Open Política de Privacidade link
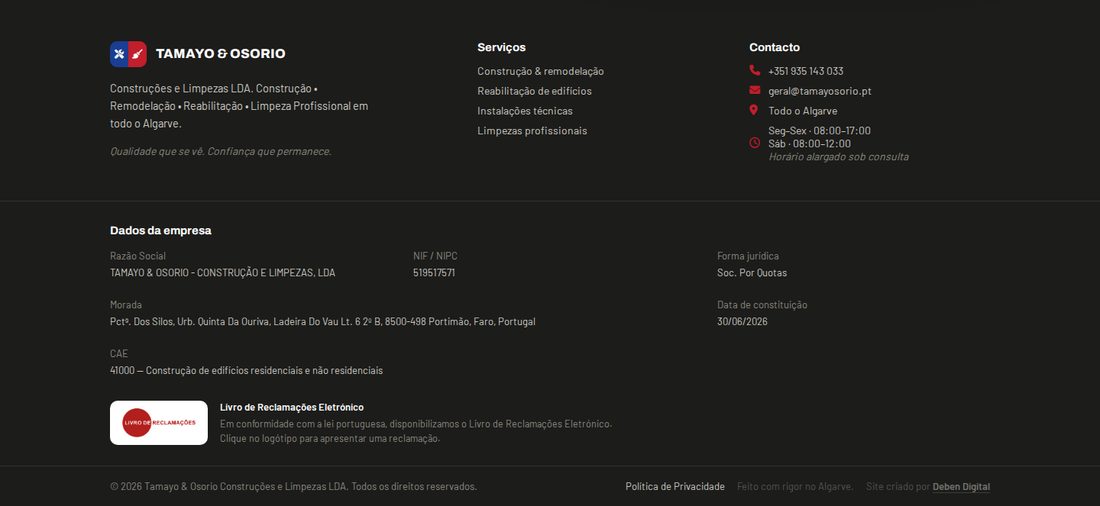The width and height of the screenshot is (1100, 506). [x=675, y=486]
